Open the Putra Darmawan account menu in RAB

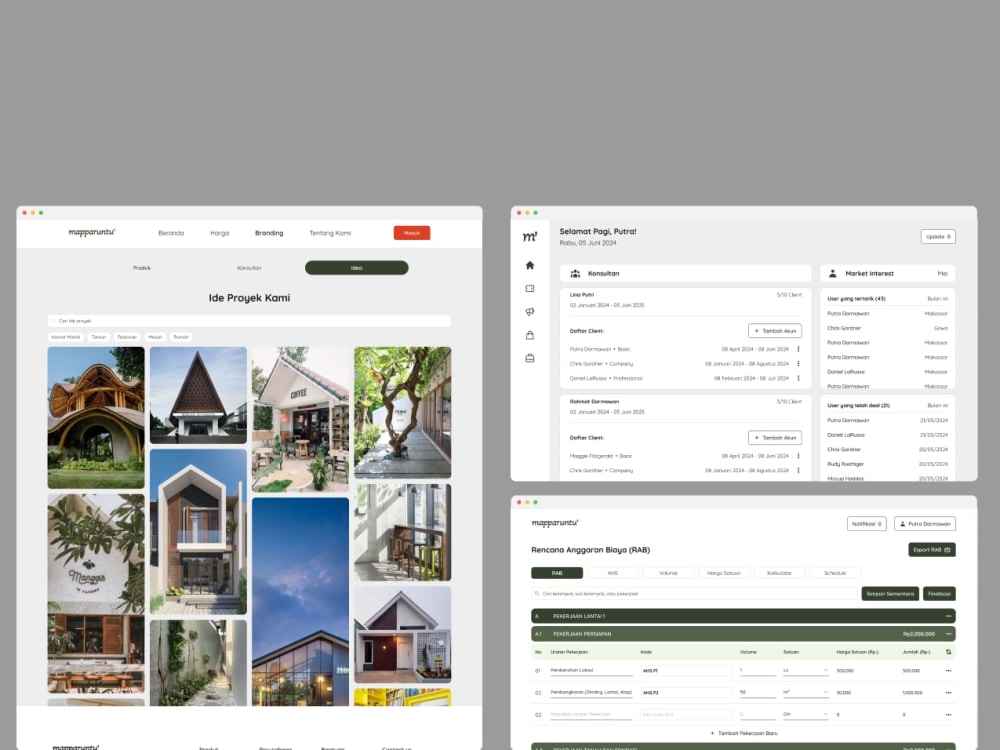[x=925, y=524]
